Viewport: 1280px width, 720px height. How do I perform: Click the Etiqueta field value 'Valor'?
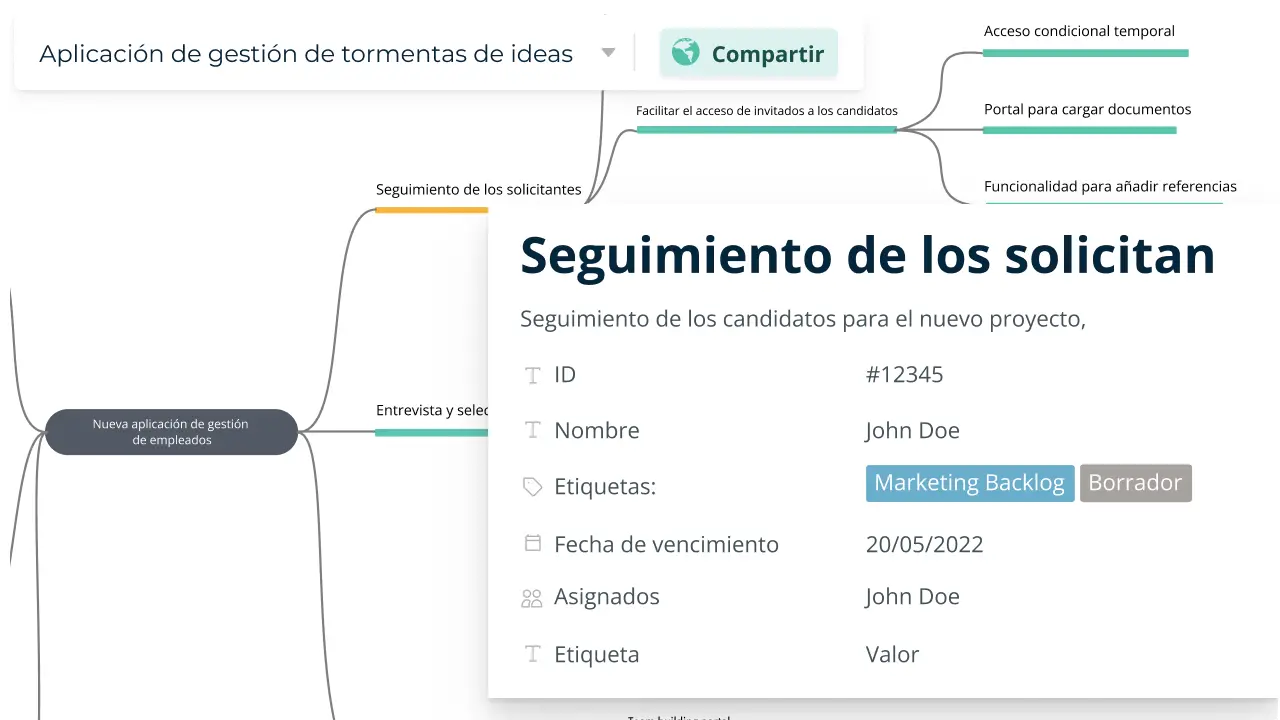(892, 655)
